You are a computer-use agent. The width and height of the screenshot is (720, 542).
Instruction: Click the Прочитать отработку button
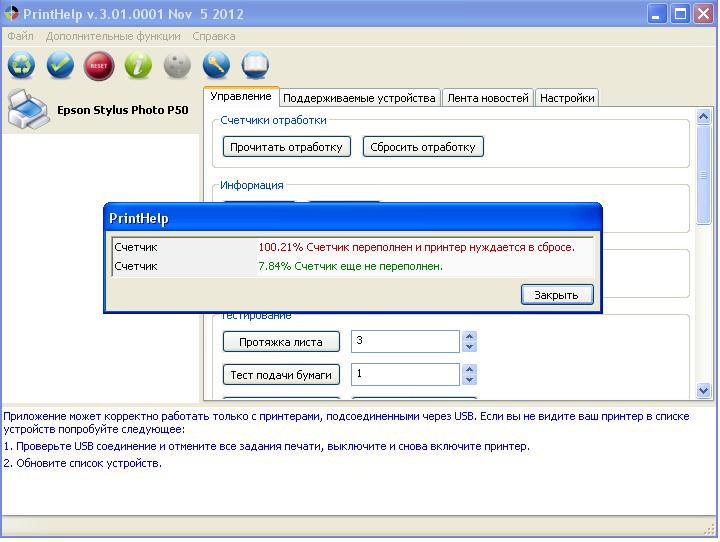(287, 147)
